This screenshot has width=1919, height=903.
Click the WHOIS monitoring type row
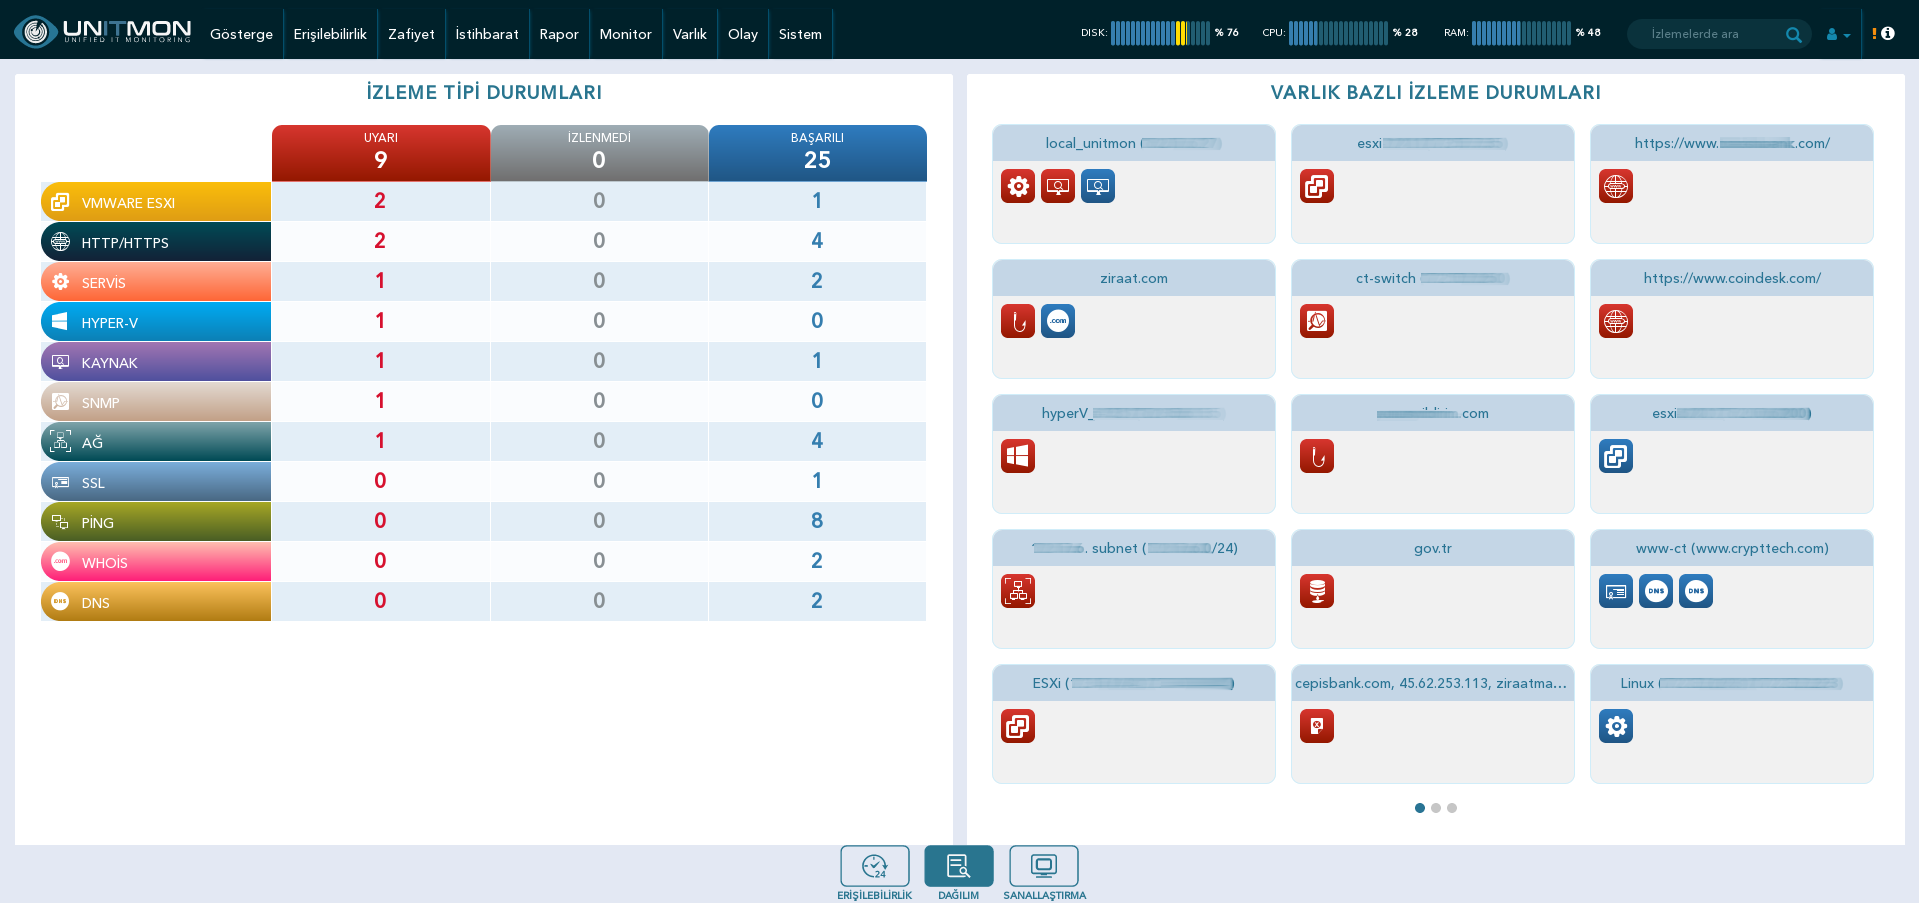[x=484, y=561]
